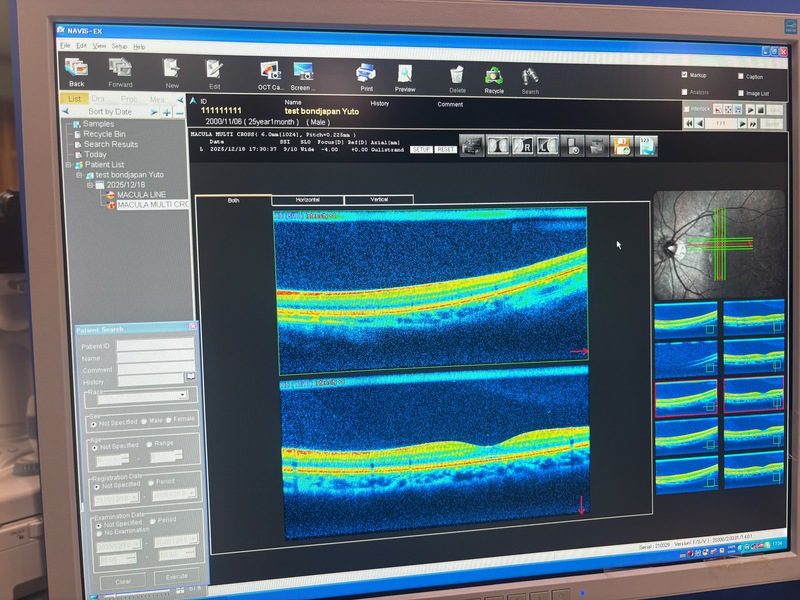The image size is (800, 600).
Task: Launch OCT Capture from toolbar
Action: tap(270, 72)
